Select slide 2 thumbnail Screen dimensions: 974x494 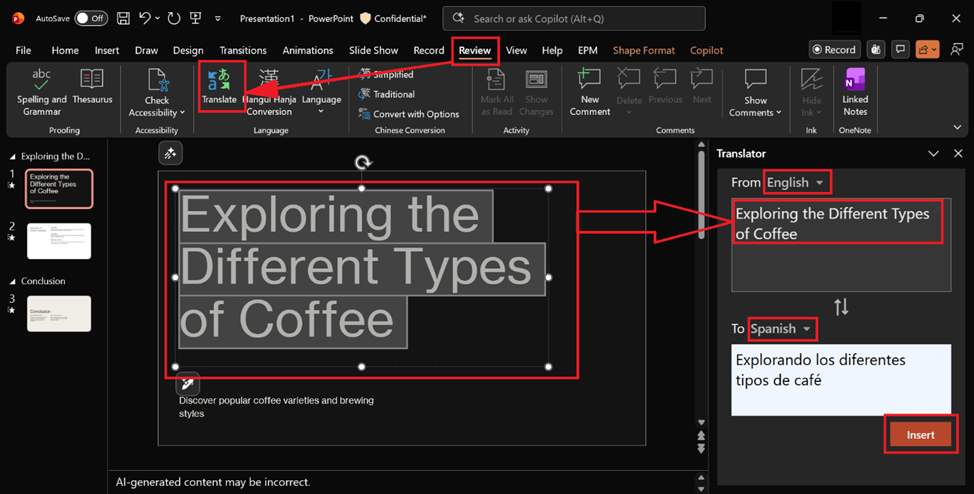59,241
